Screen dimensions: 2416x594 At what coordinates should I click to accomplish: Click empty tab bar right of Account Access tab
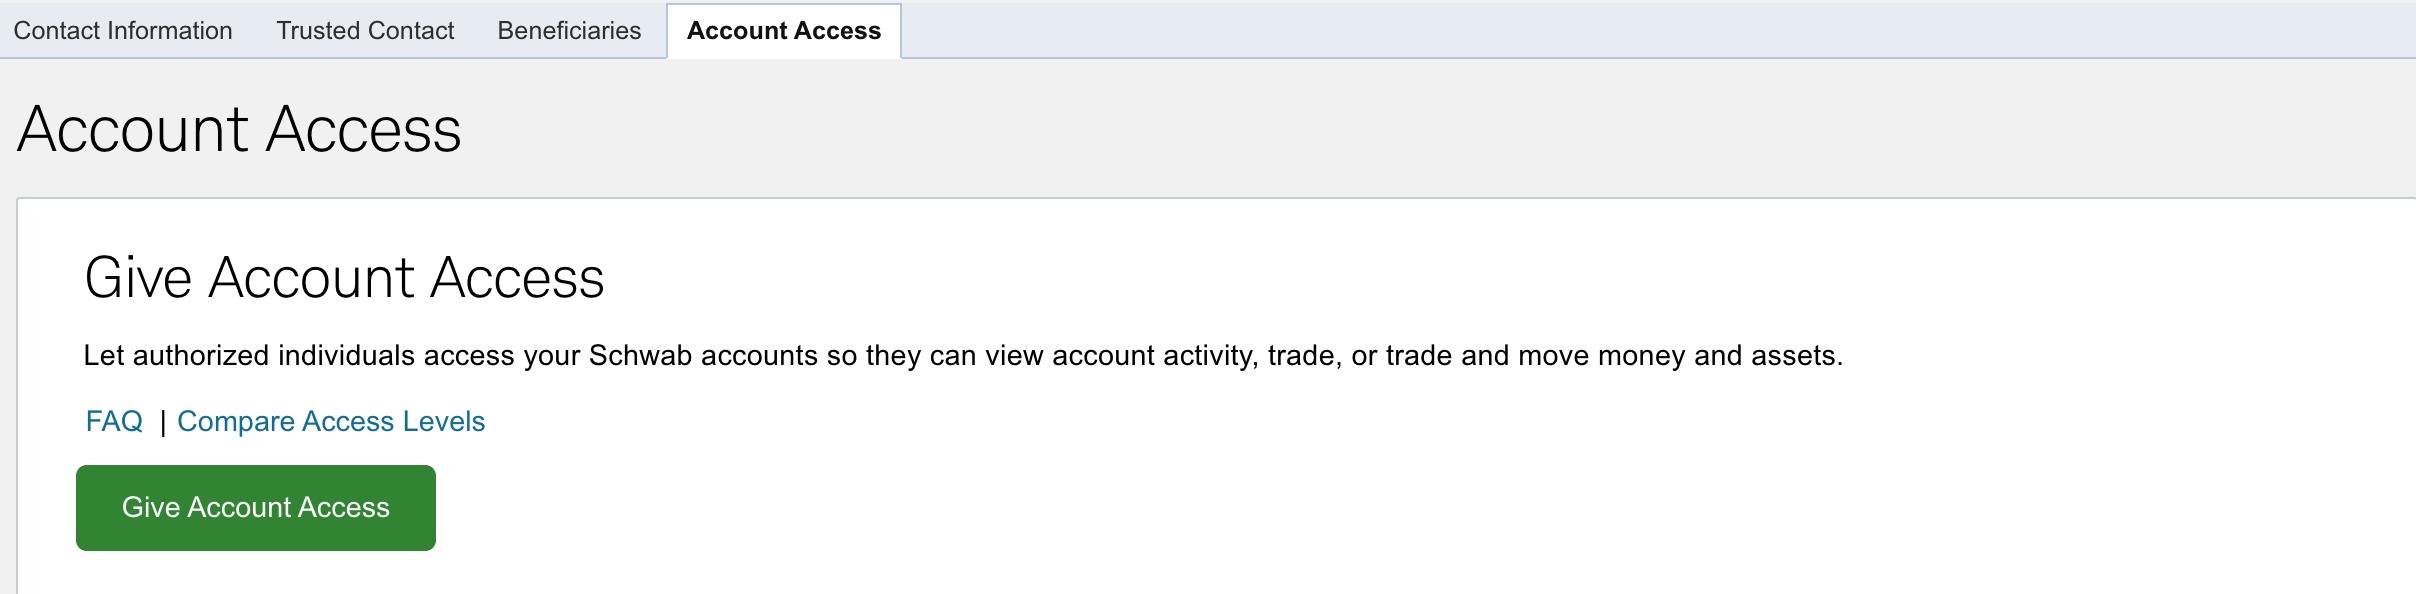[1600, 30]
